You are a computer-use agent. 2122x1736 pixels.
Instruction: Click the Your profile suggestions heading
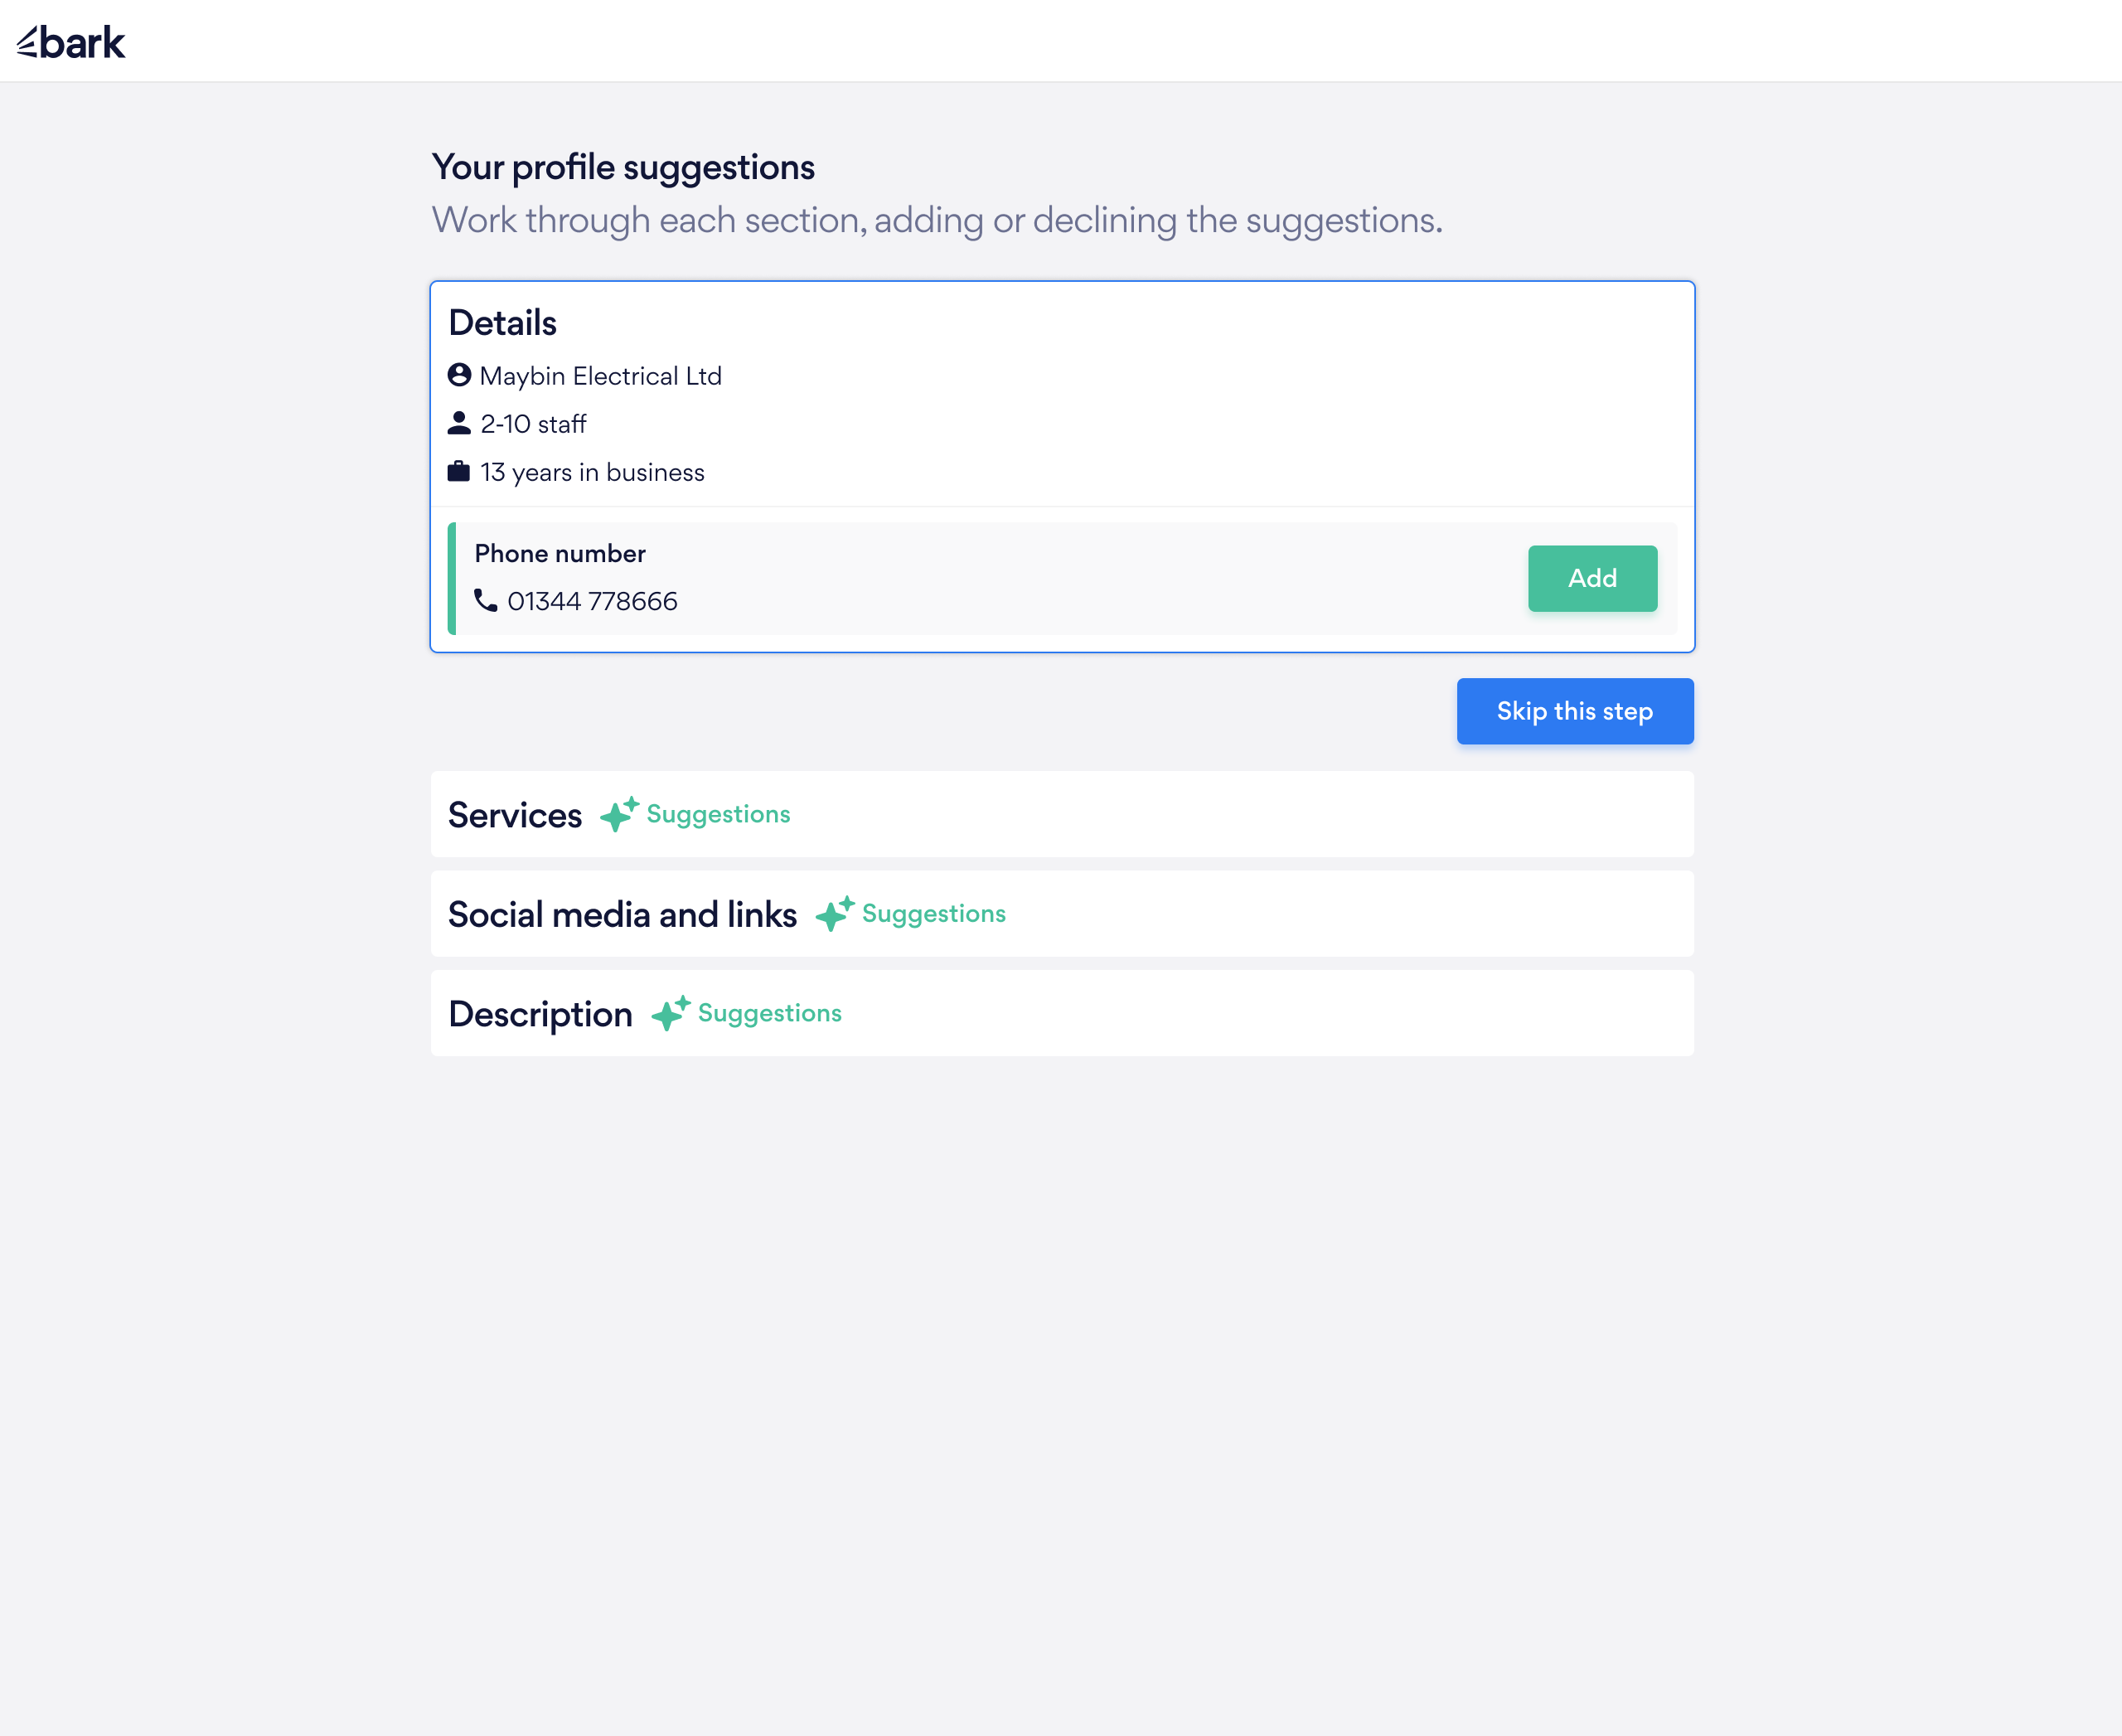[x=623, y=166]
